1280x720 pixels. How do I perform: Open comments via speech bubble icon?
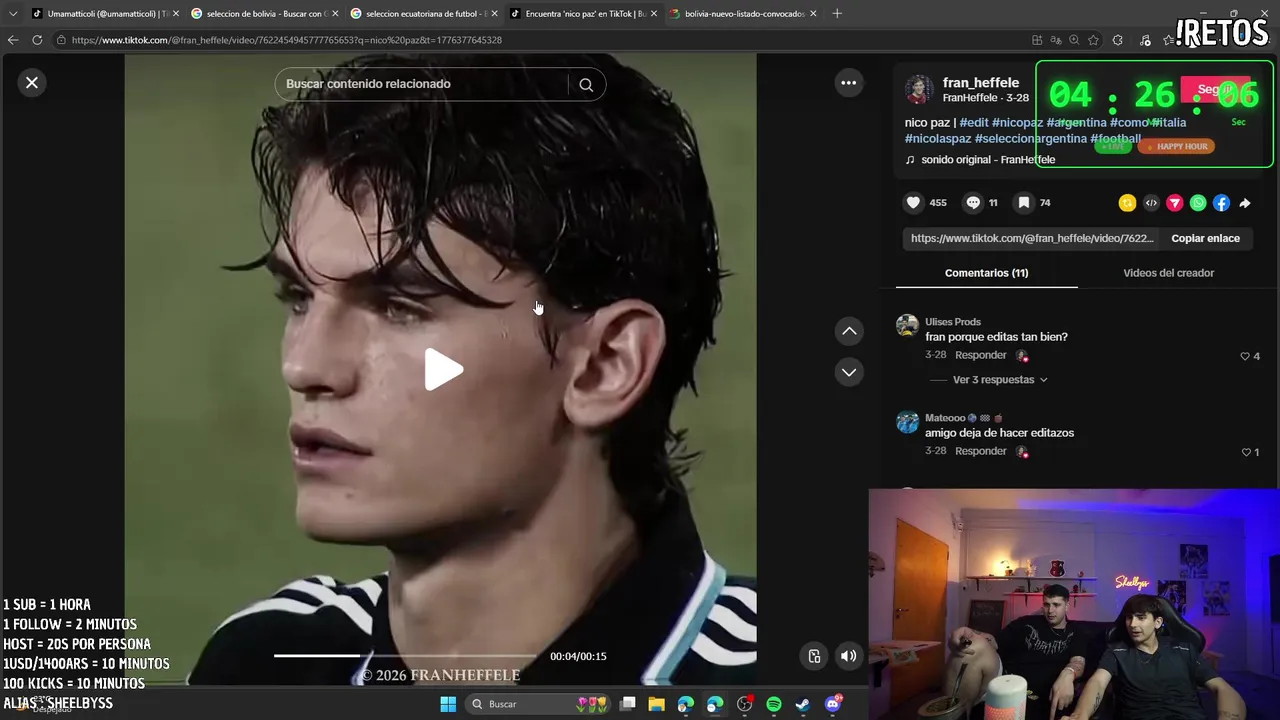pyautogui.click(x=973, y=202)
